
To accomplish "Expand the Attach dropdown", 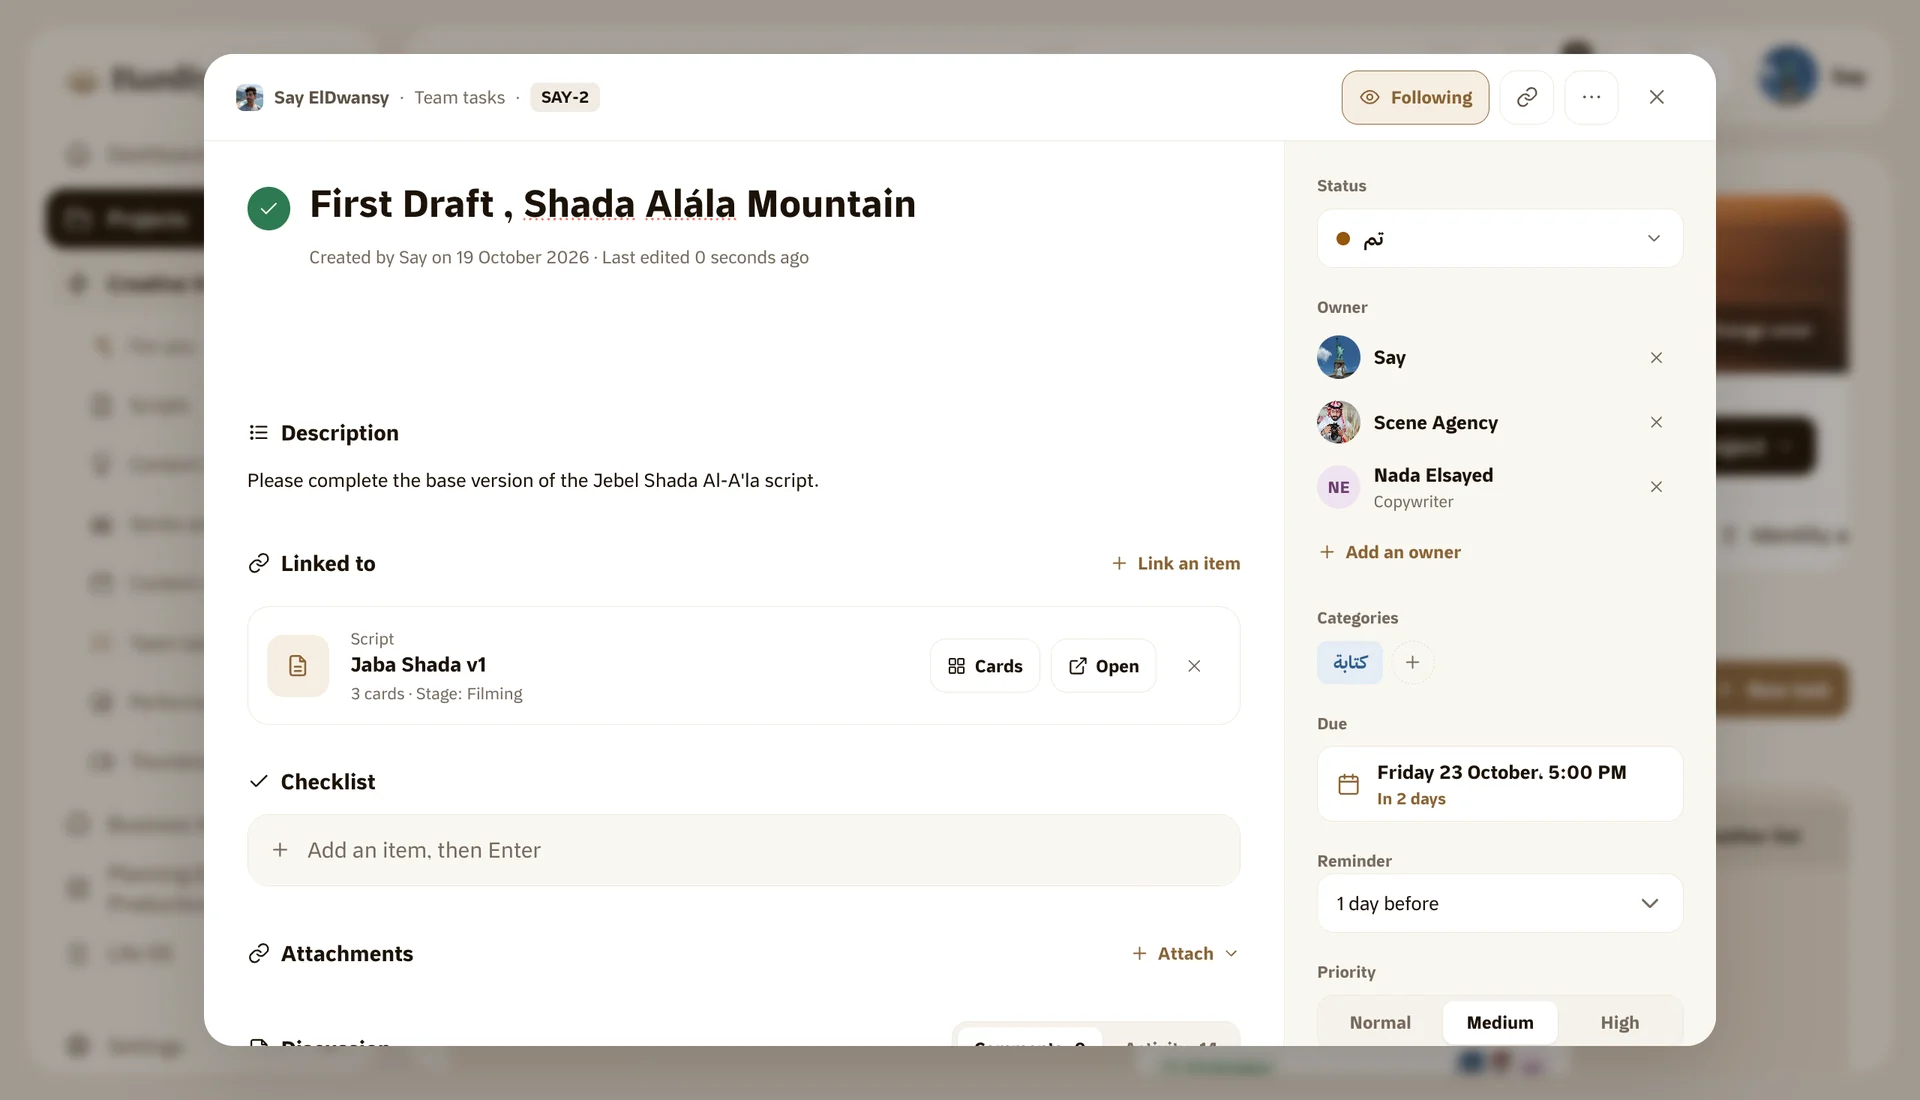I will click(x=1186, y=953).
